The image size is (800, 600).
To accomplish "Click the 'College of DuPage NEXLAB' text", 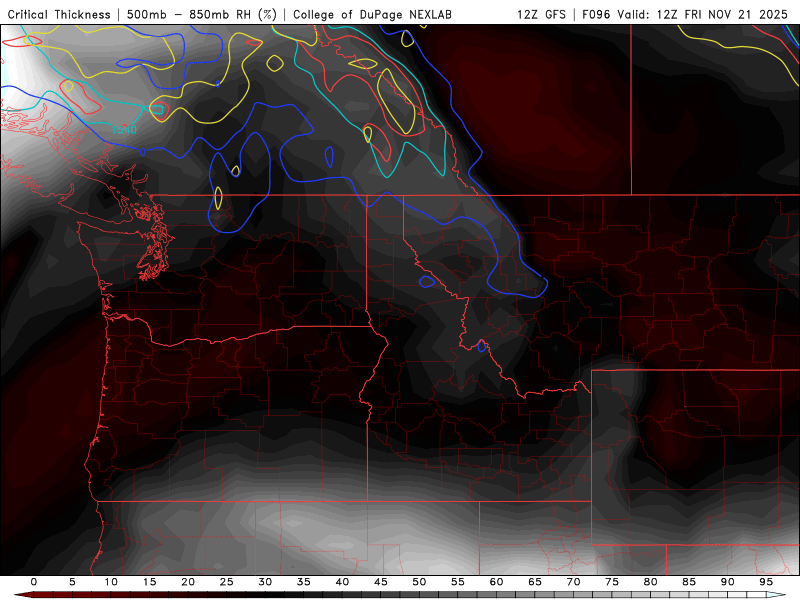I will pos(372,14).
